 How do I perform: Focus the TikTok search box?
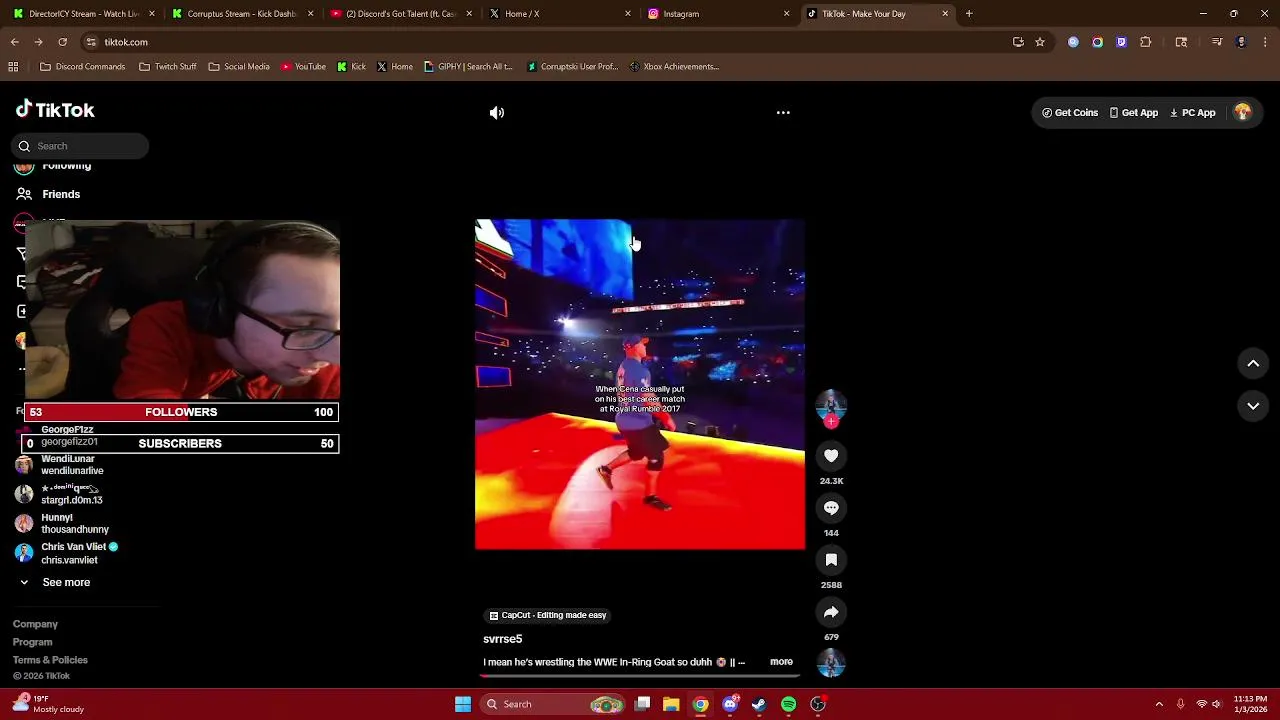click(80, 146)
